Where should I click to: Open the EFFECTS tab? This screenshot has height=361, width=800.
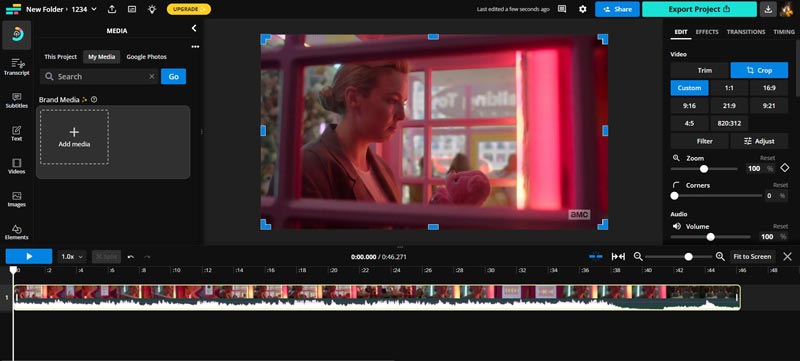point(707,32)
